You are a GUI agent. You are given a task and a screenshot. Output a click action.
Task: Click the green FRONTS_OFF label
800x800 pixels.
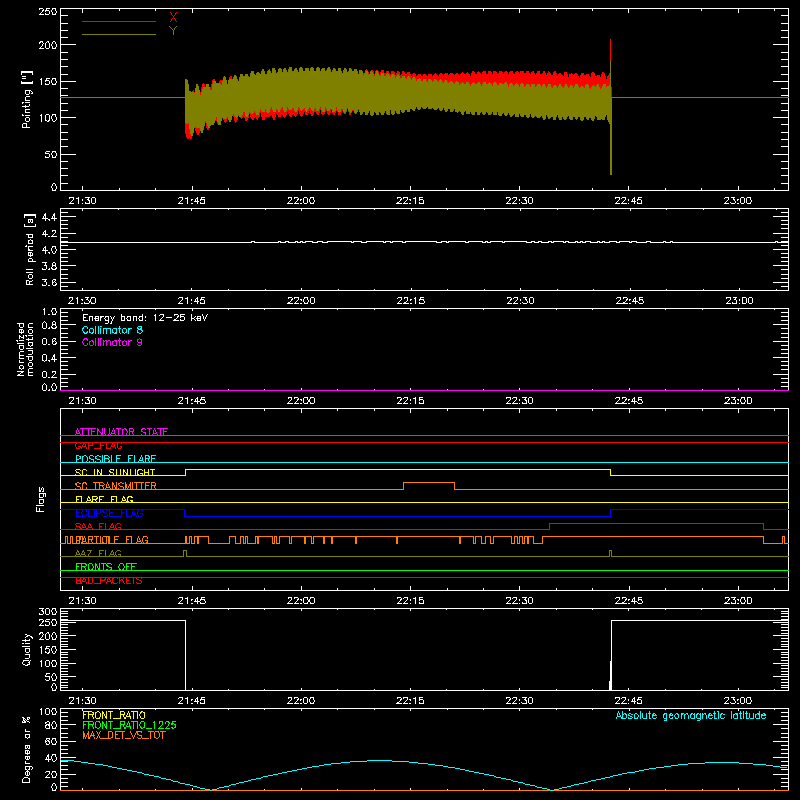(x=106, y=566)
